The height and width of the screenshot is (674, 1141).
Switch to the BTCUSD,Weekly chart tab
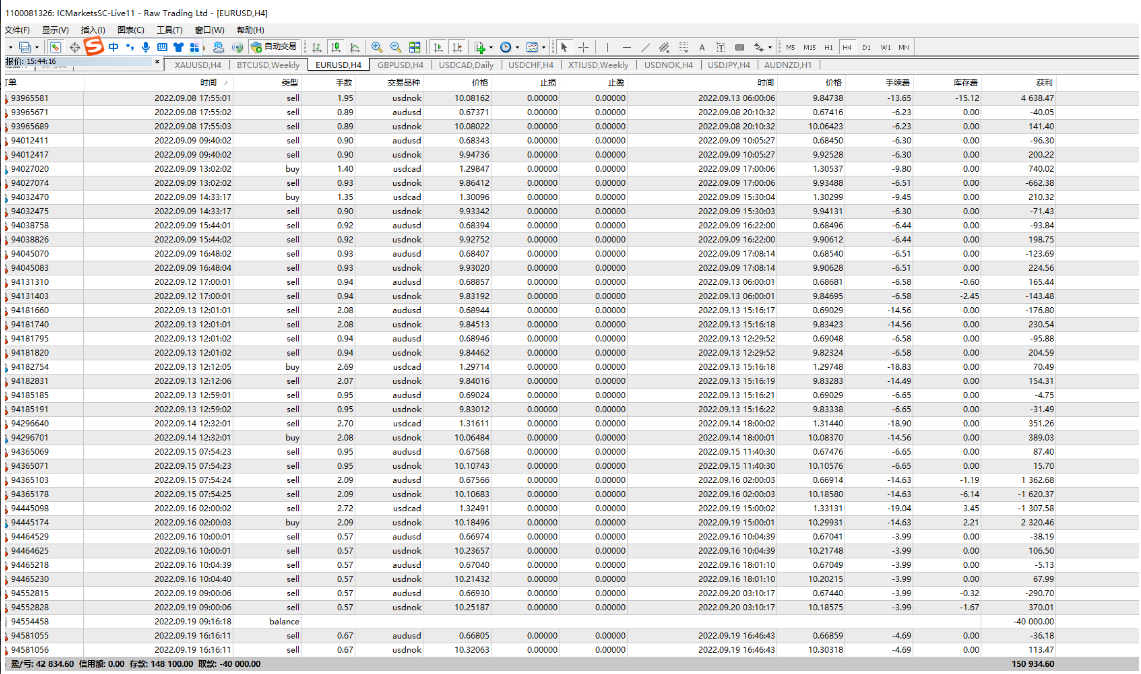pos(268,65)
